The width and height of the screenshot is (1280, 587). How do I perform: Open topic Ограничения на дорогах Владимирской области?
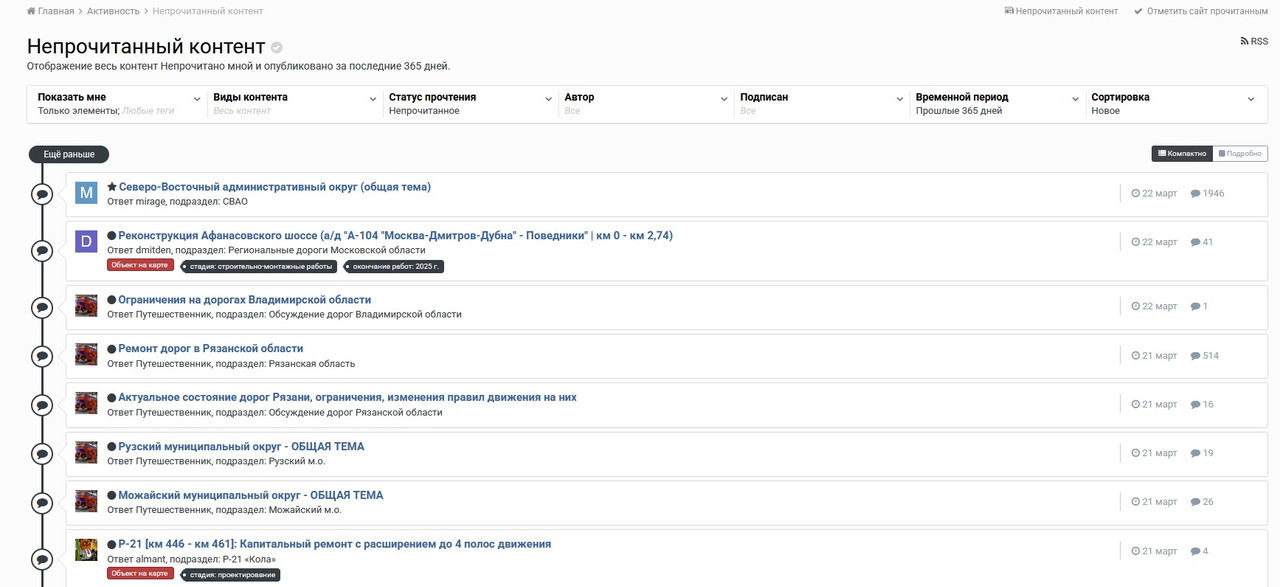click(245, 300)
